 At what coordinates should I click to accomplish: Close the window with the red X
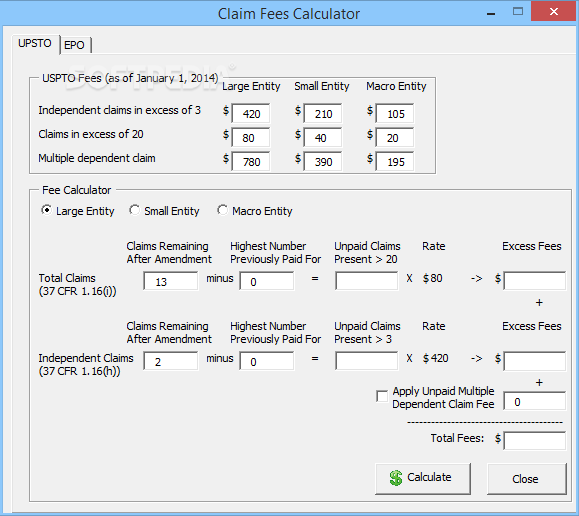pos(554,11)
